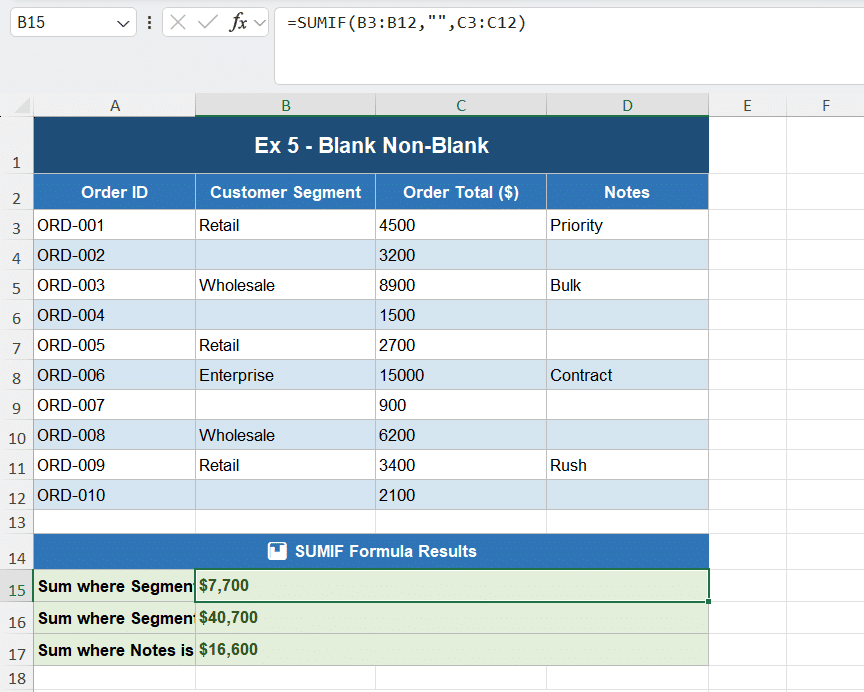Click the Rush note cell for ORD-009

(627, 465)
